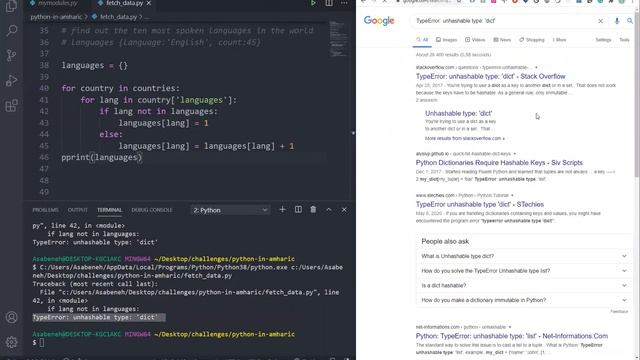640x360 pixels.
Task: Switch to the OUTPUT panel tab
Action: [78, 210]
